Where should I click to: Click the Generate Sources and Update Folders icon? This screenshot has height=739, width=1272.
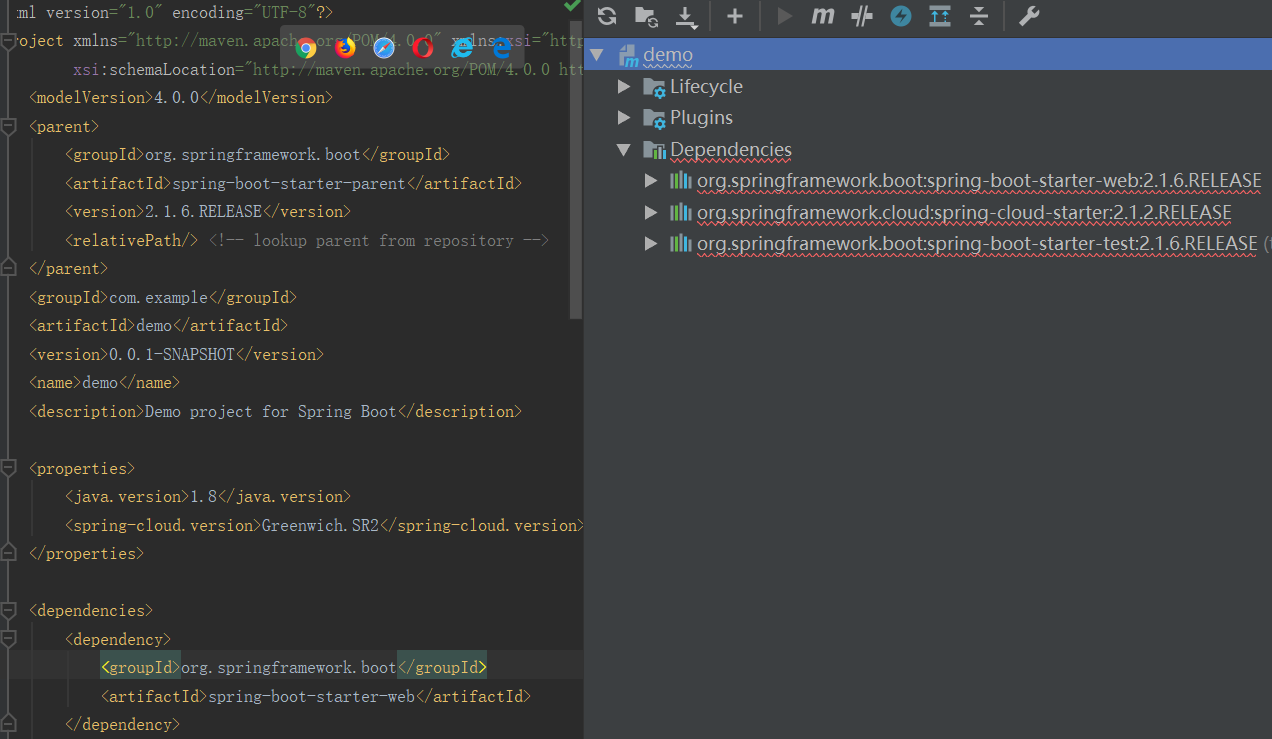pos(646,16)
